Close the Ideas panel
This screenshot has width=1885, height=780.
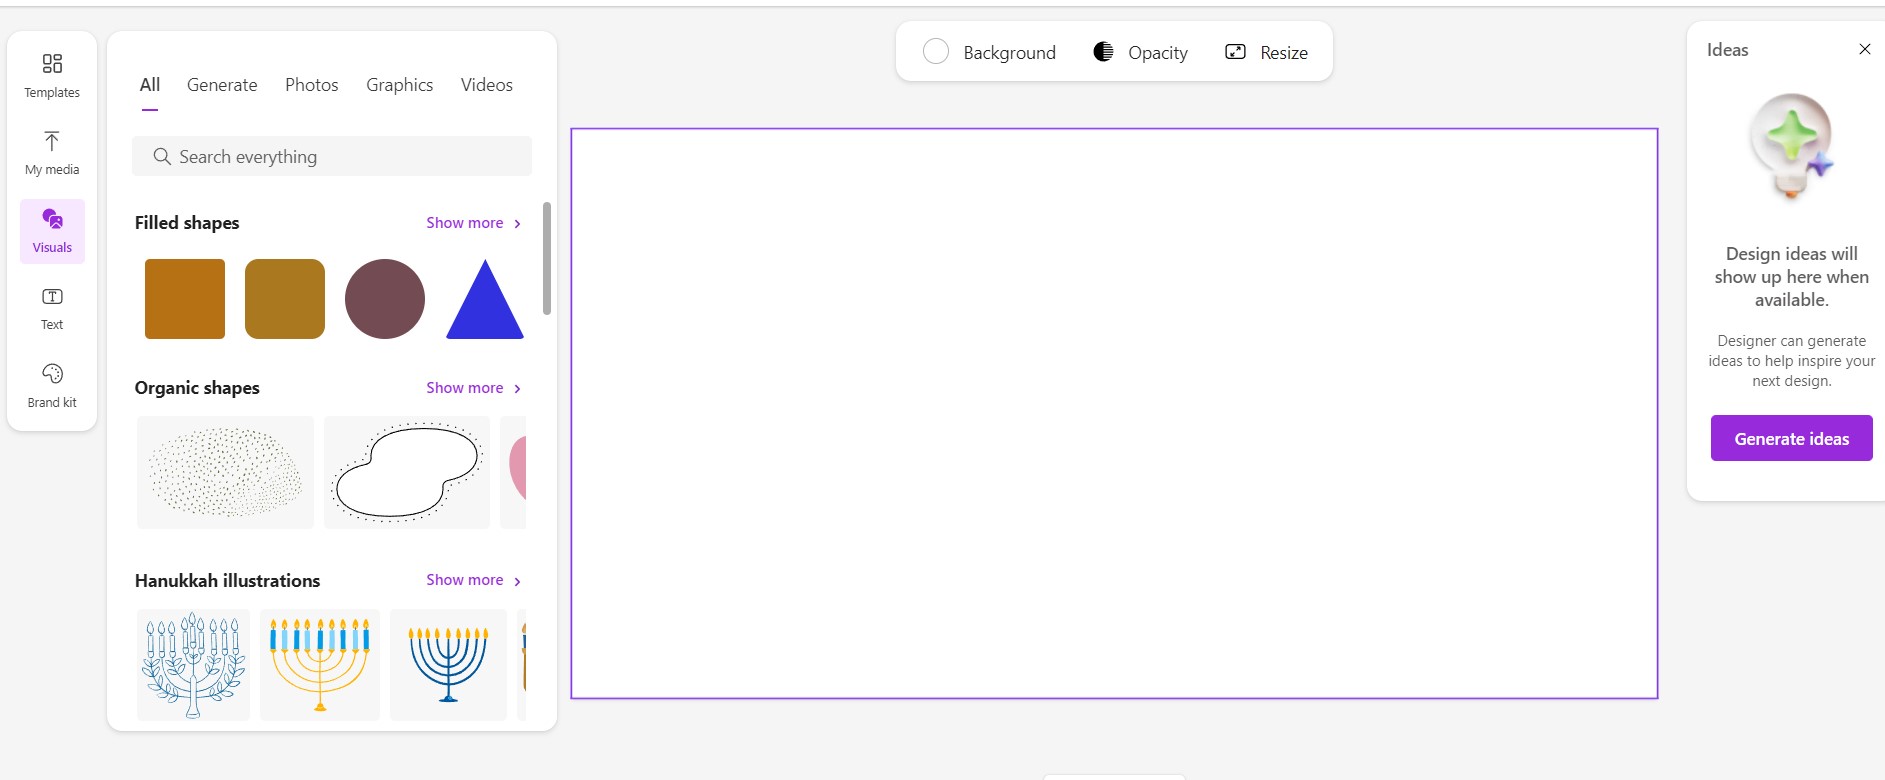pos(1864,49)
